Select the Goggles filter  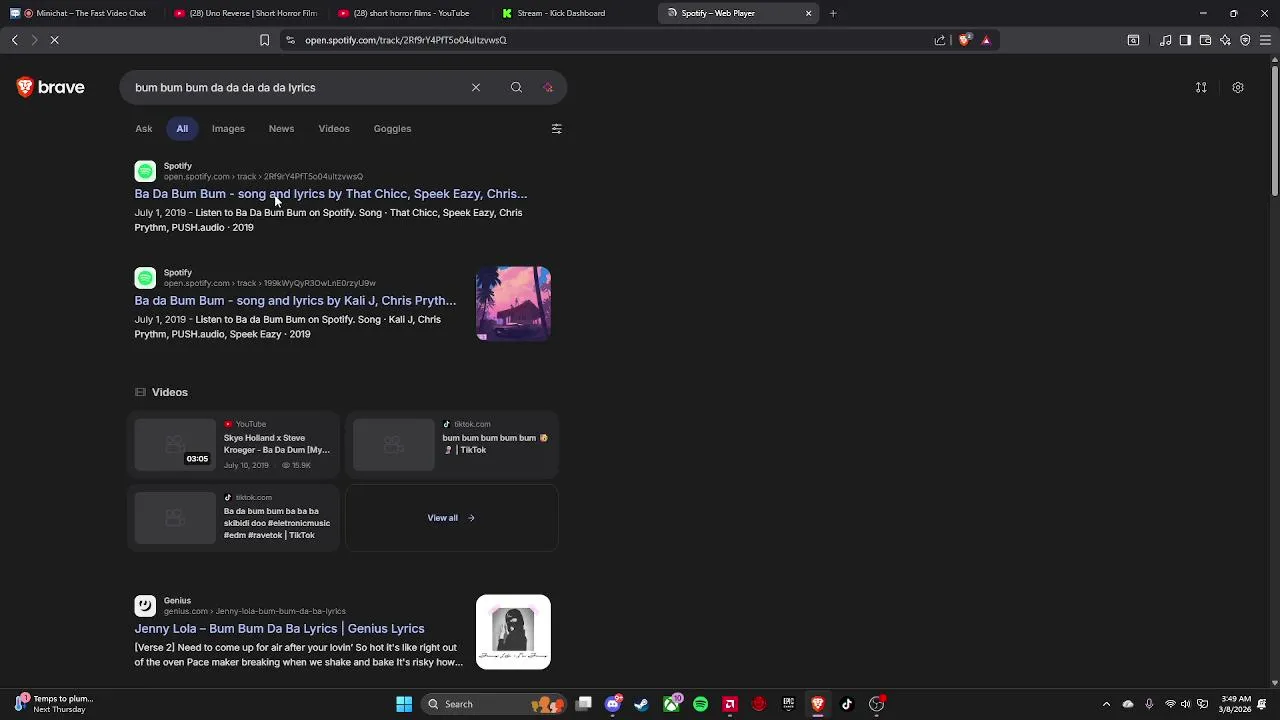point(392,129)
